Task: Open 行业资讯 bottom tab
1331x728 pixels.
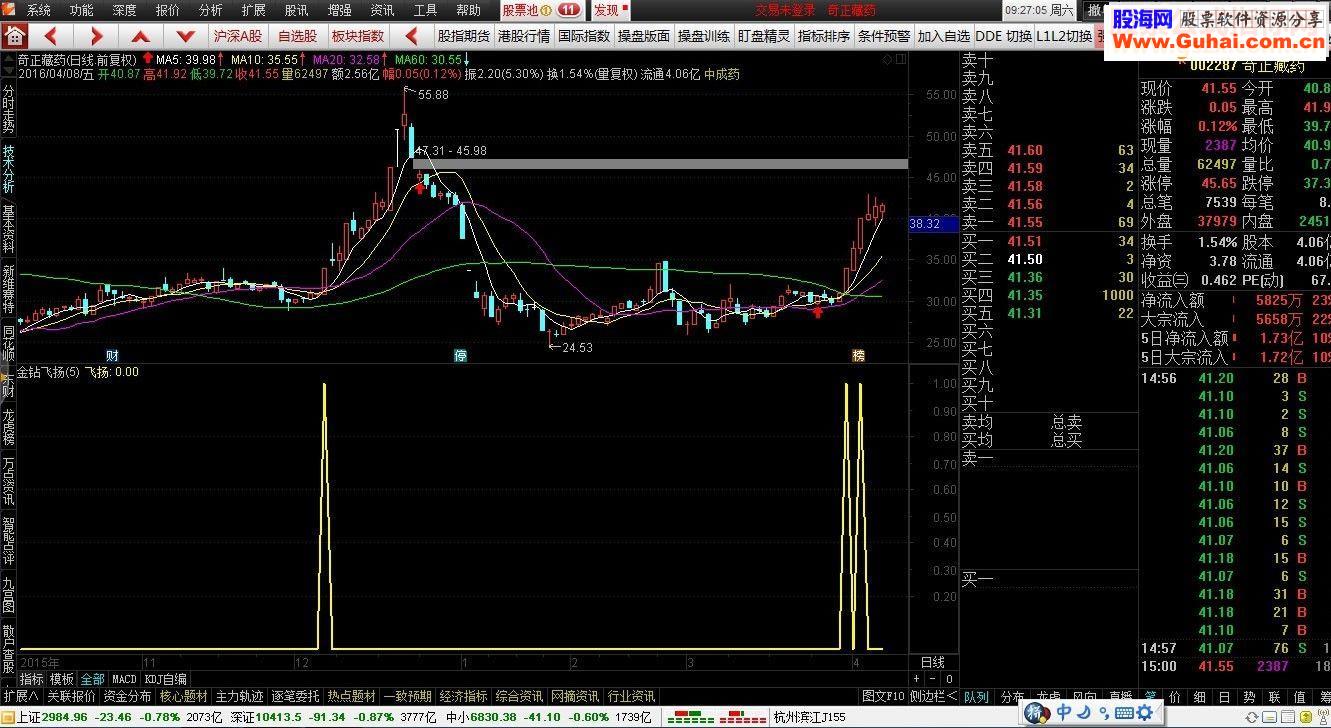Action: [x=631, y=696]
